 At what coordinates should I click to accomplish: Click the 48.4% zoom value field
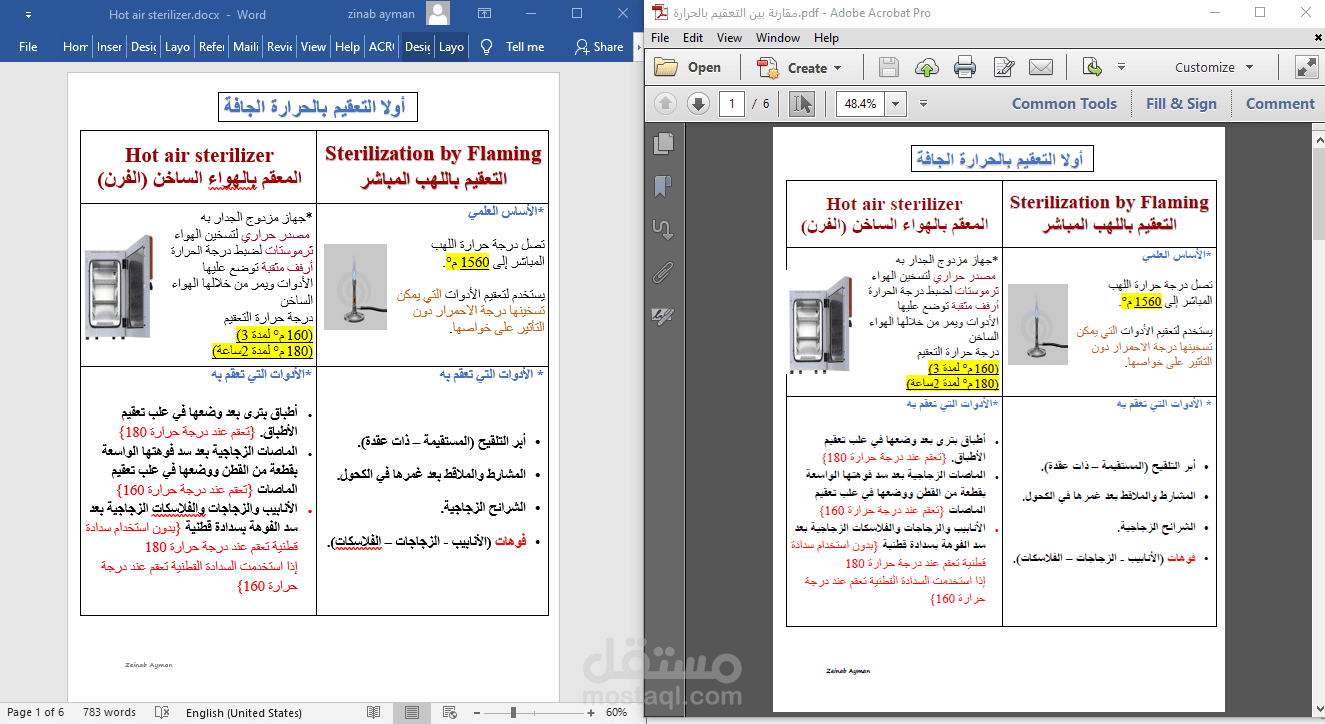[x=860, y=104]
